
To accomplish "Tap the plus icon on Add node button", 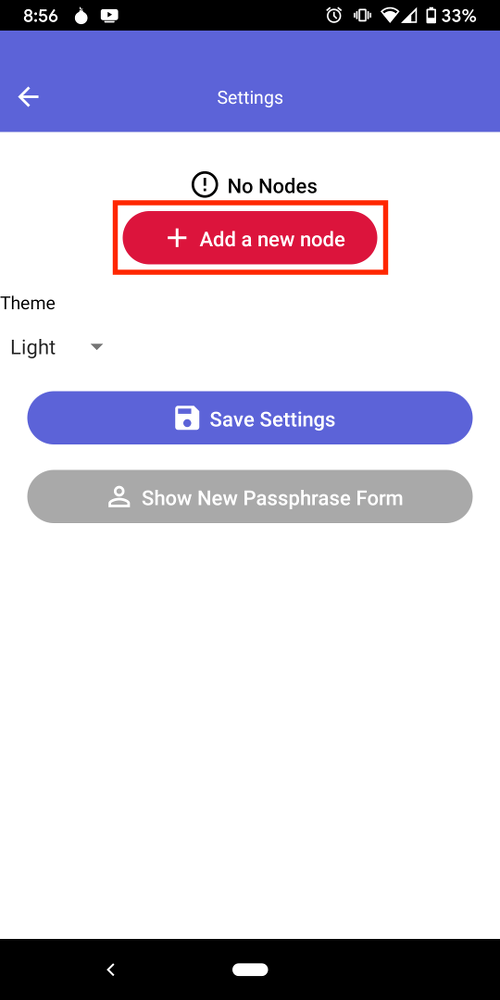I will click(x=177, y=238).
